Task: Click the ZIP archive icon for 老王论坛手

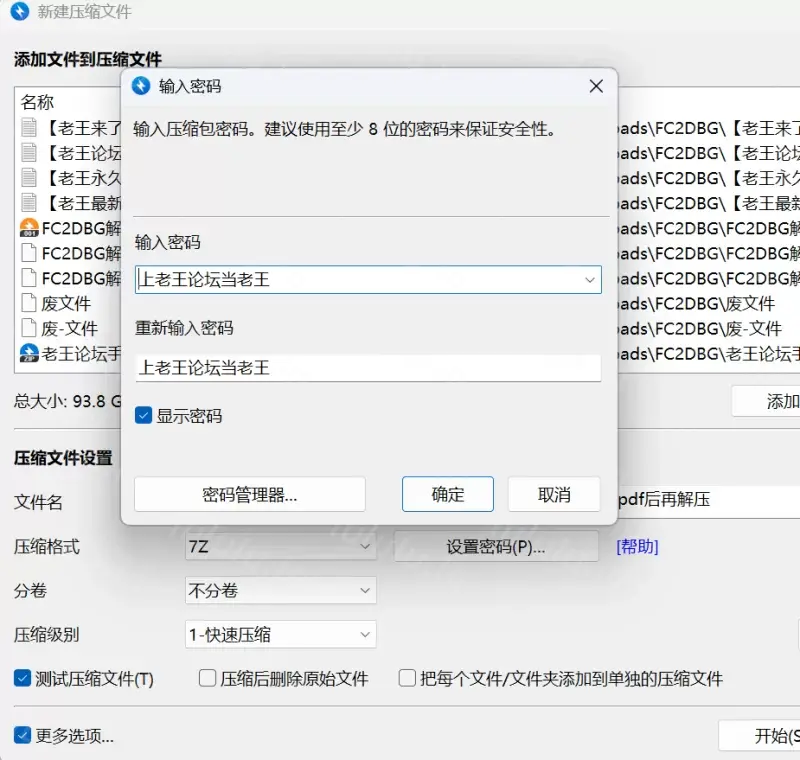Action: pos(29,353)
